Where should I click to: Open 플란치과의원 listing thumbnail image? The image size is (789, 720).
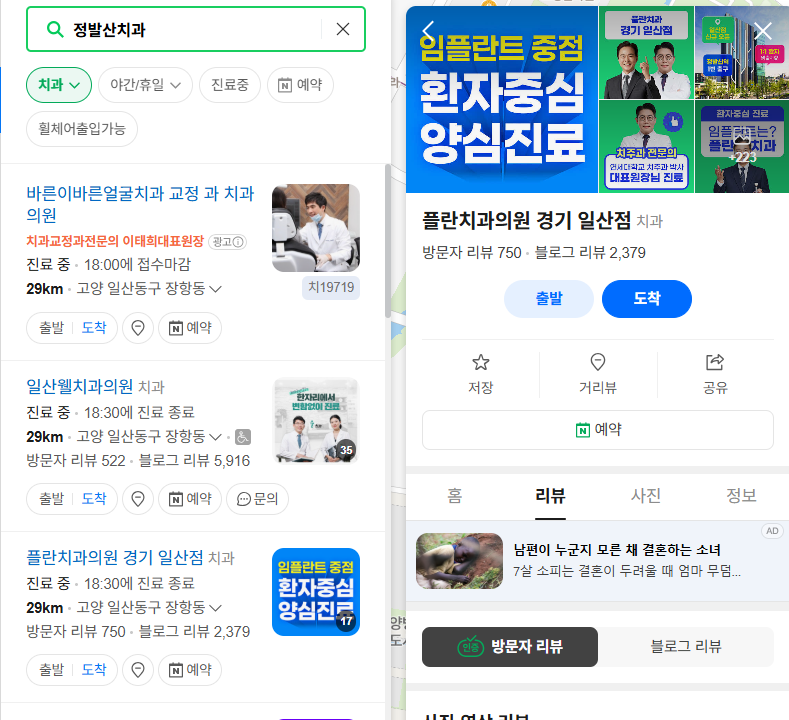316,592
